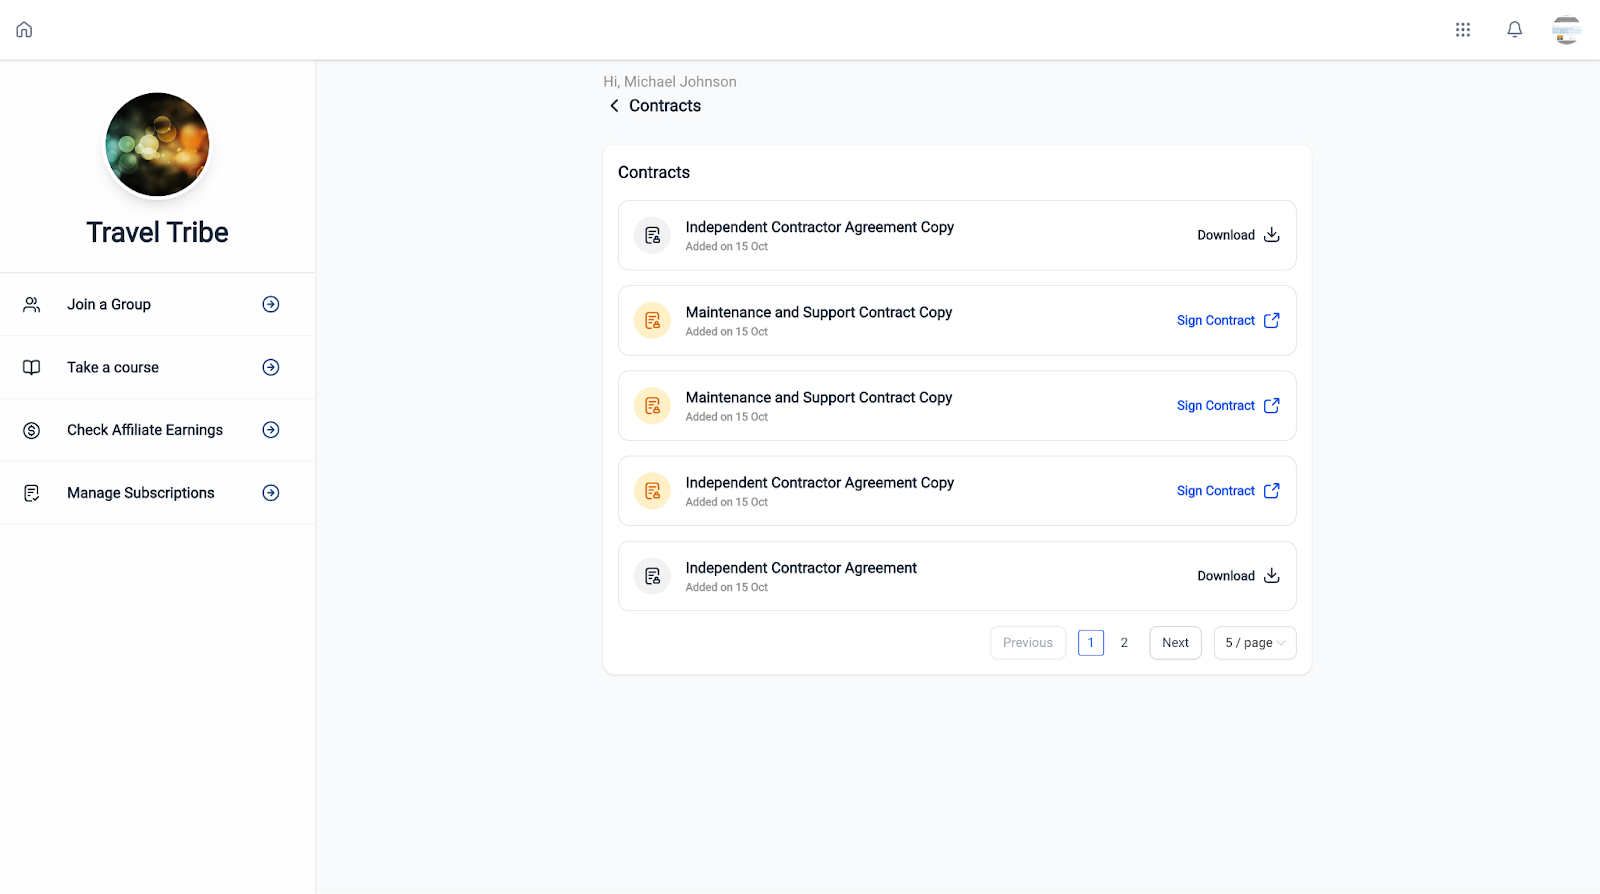Click the Travel Tribe round logo image
The height and width of the screenshot is (894, 1600).
click(x=158, y=145)
